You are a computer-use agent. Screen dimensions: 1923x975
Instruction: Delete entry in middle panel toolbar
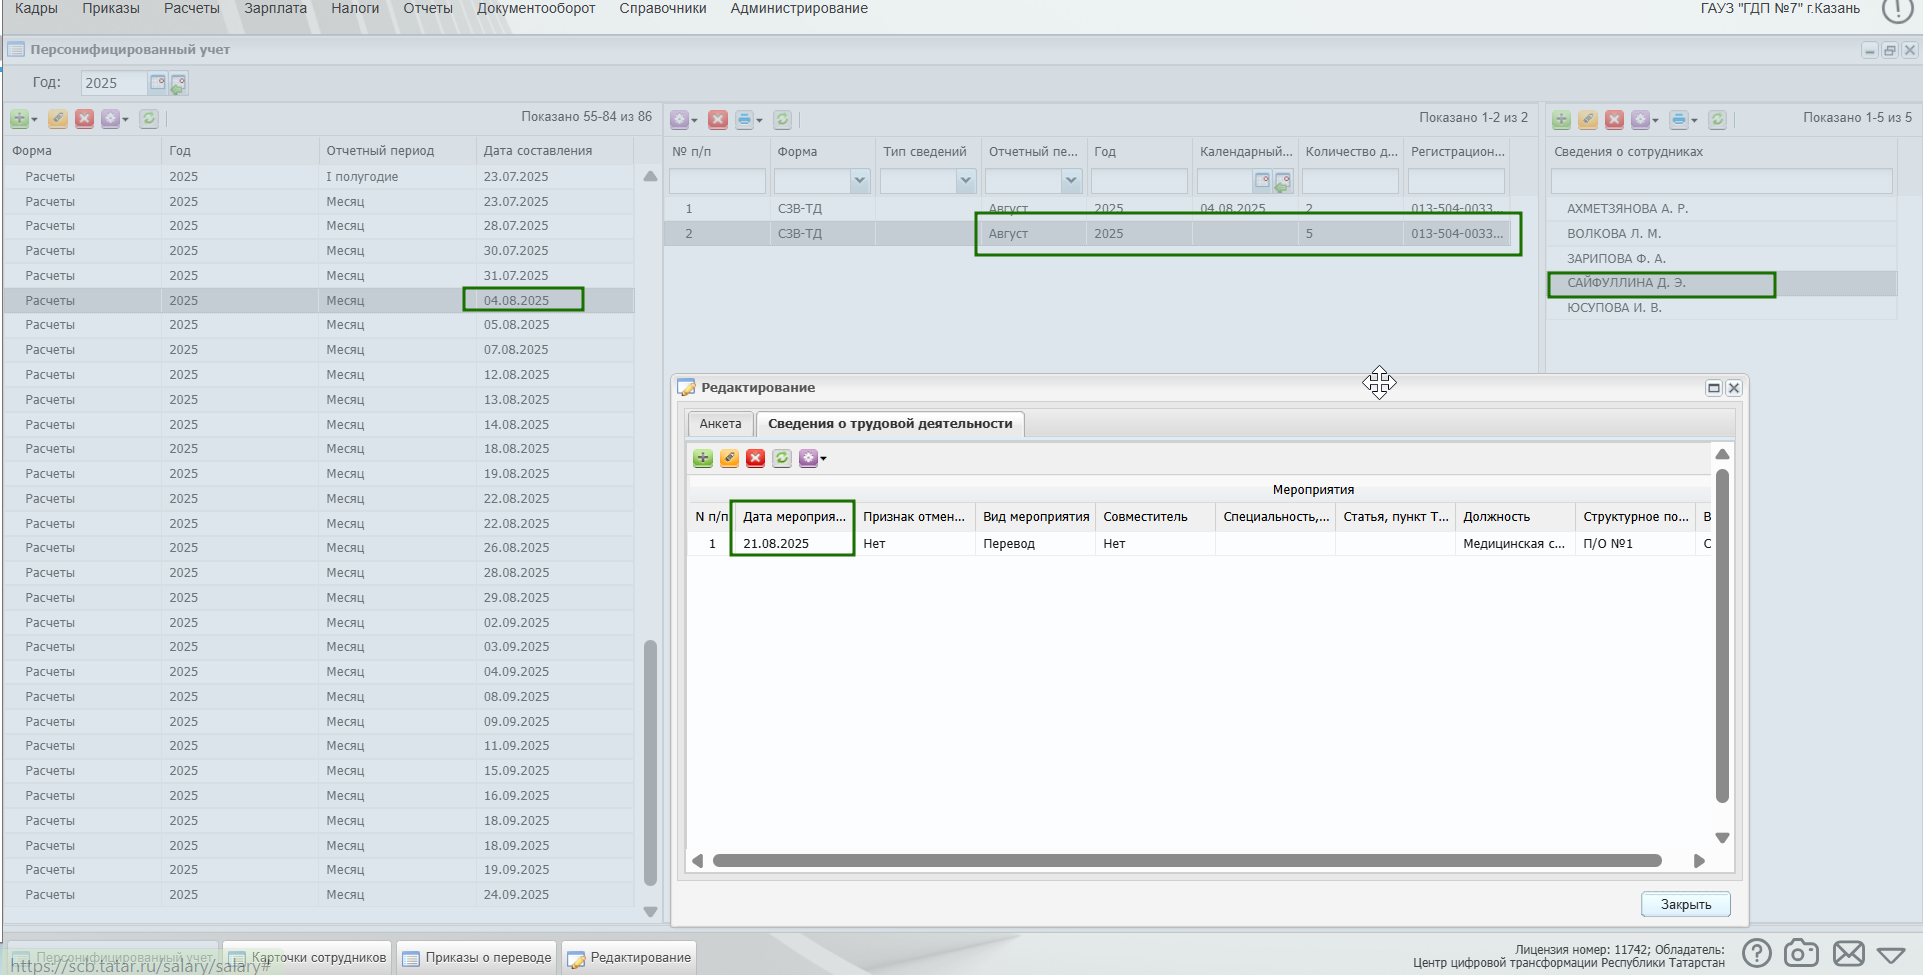point(718,120)
